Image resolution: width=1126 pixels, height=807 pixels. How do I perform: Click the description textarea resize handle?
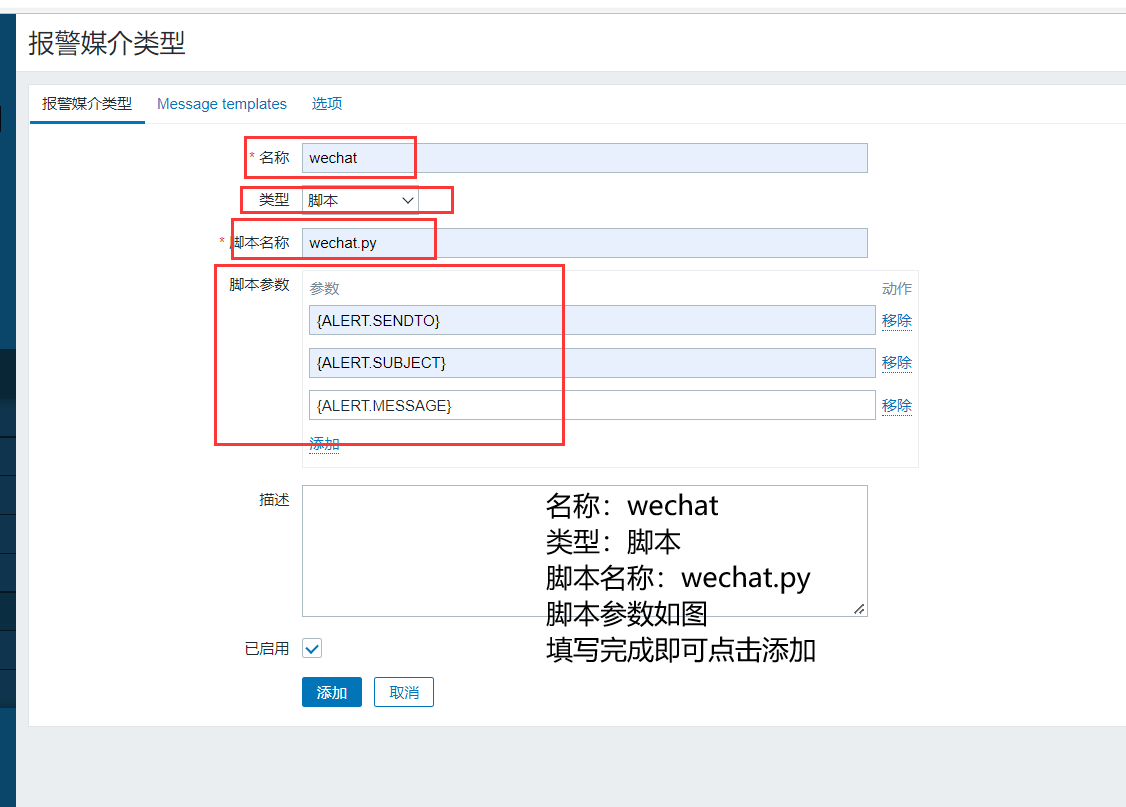859,609
